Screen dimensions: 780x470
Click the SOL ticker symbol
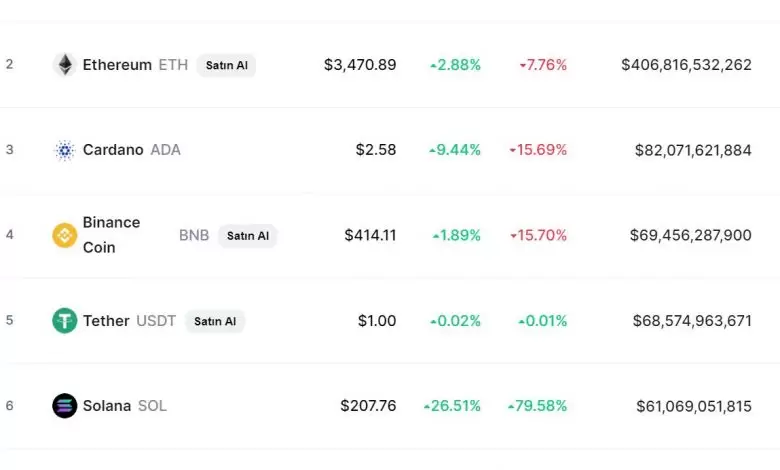point(152,406)
